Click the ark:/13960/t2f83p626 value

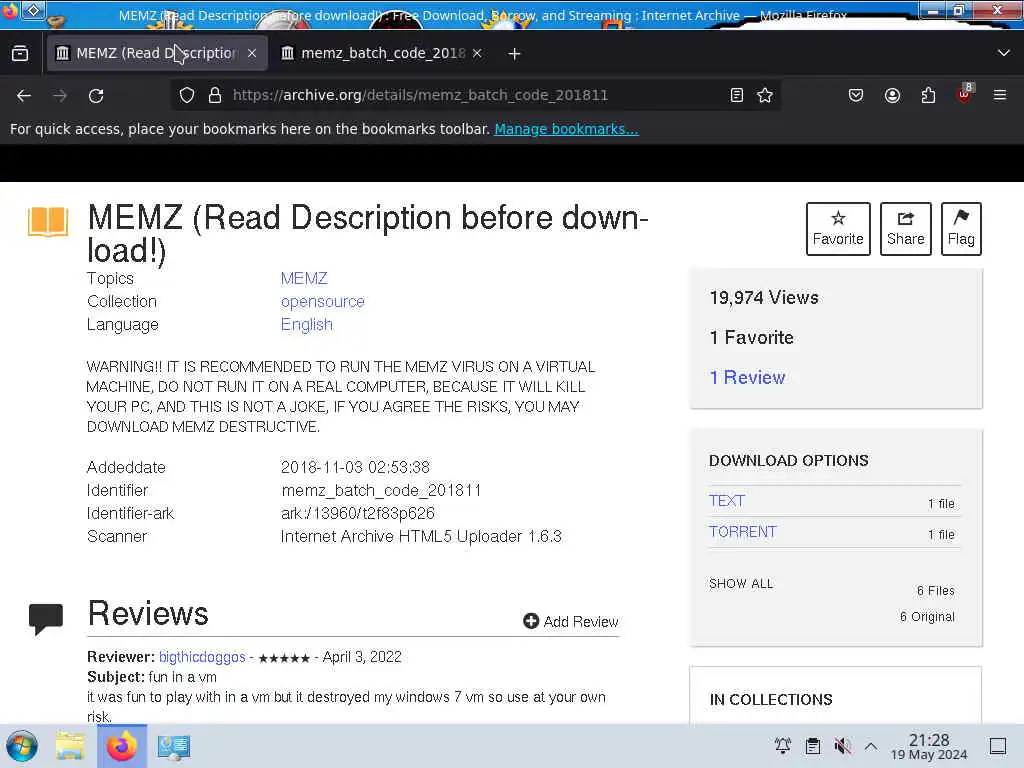tap(358, 513)
